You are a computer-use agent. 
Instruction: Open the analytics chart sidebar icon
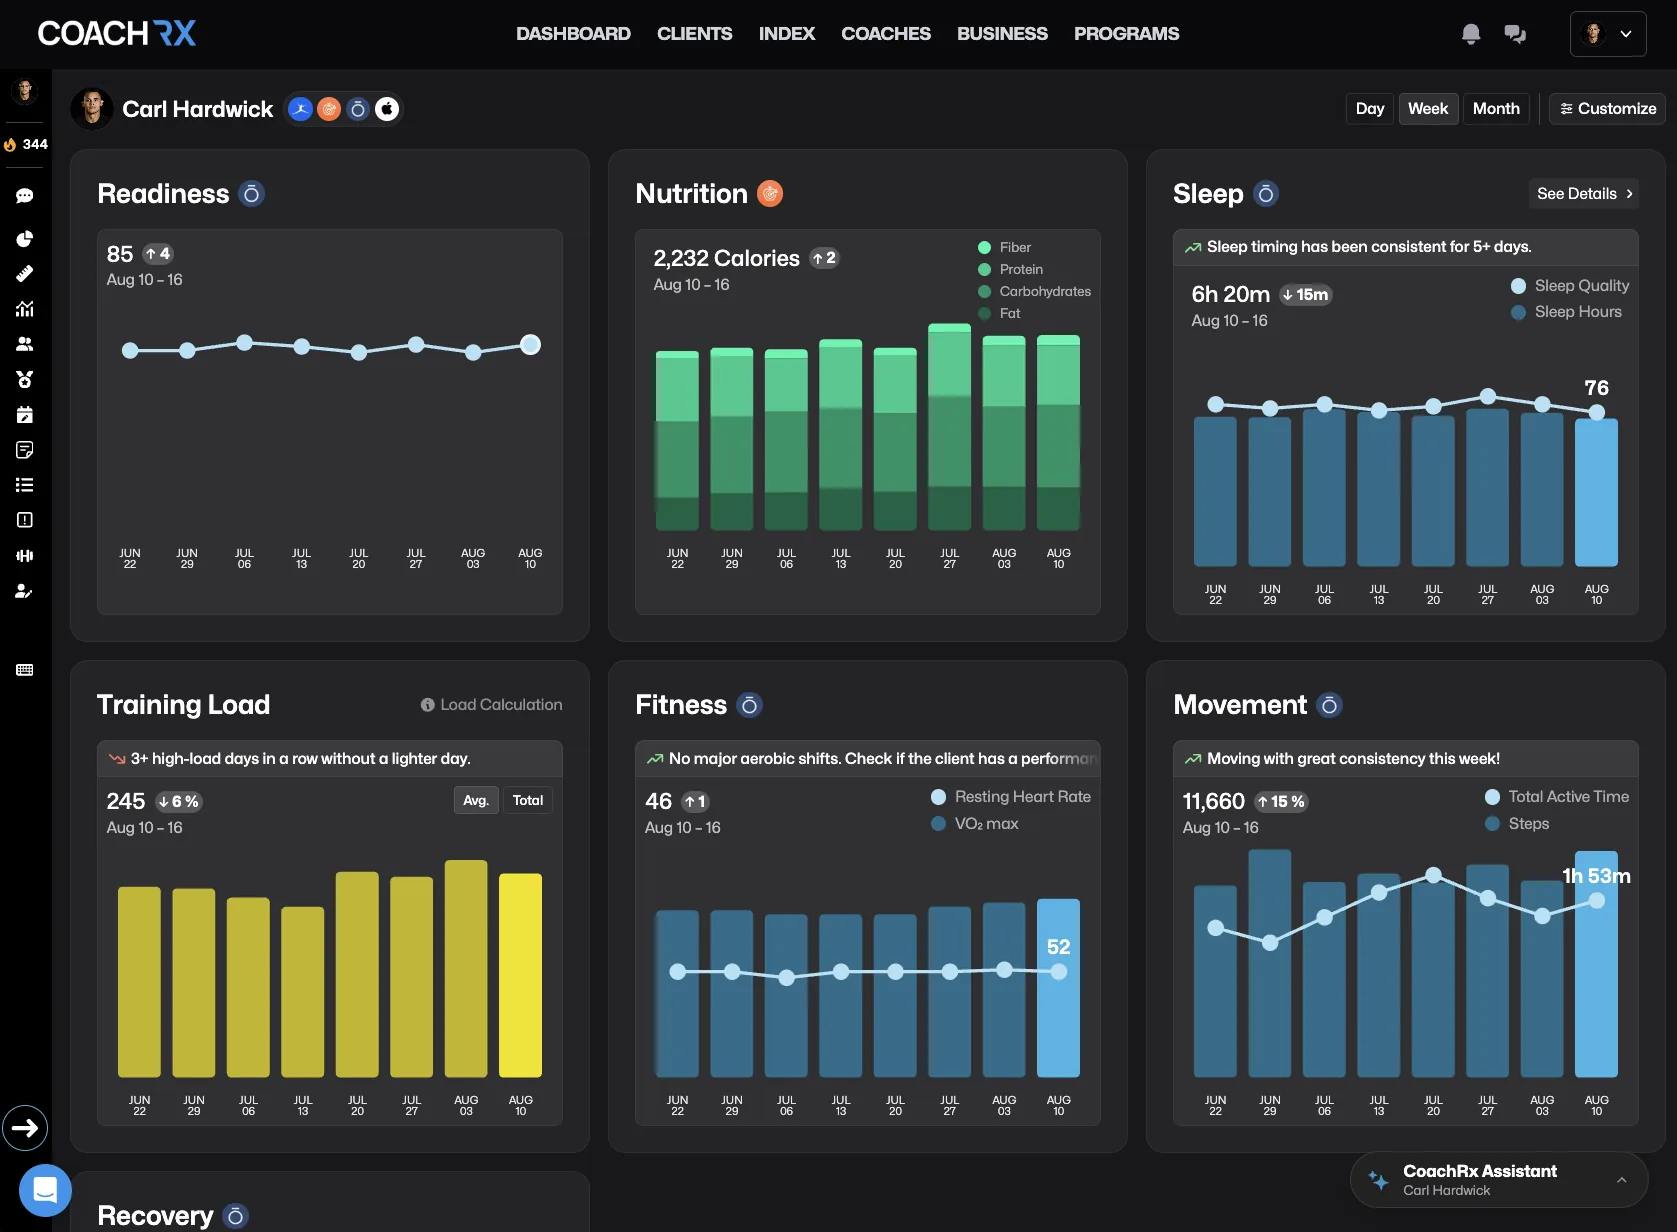25,309
